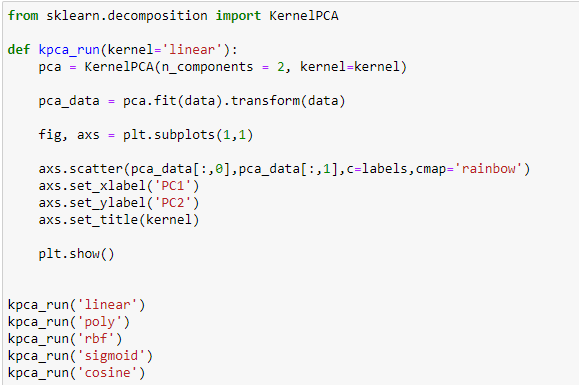Click the kpca_run function name in def line
Viewport: 579px width, 385px height.
point(69,50)
